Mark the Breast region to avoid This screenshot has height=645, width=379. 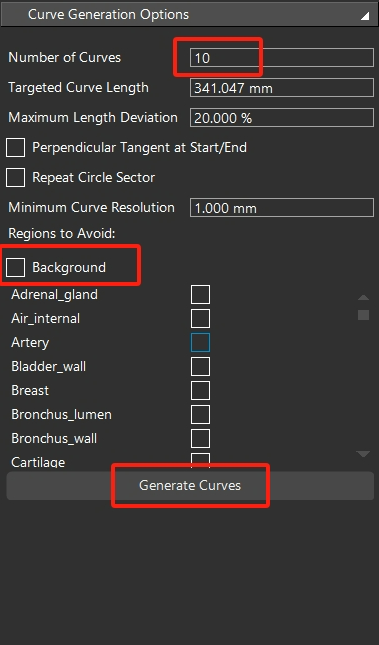[200, 390]
